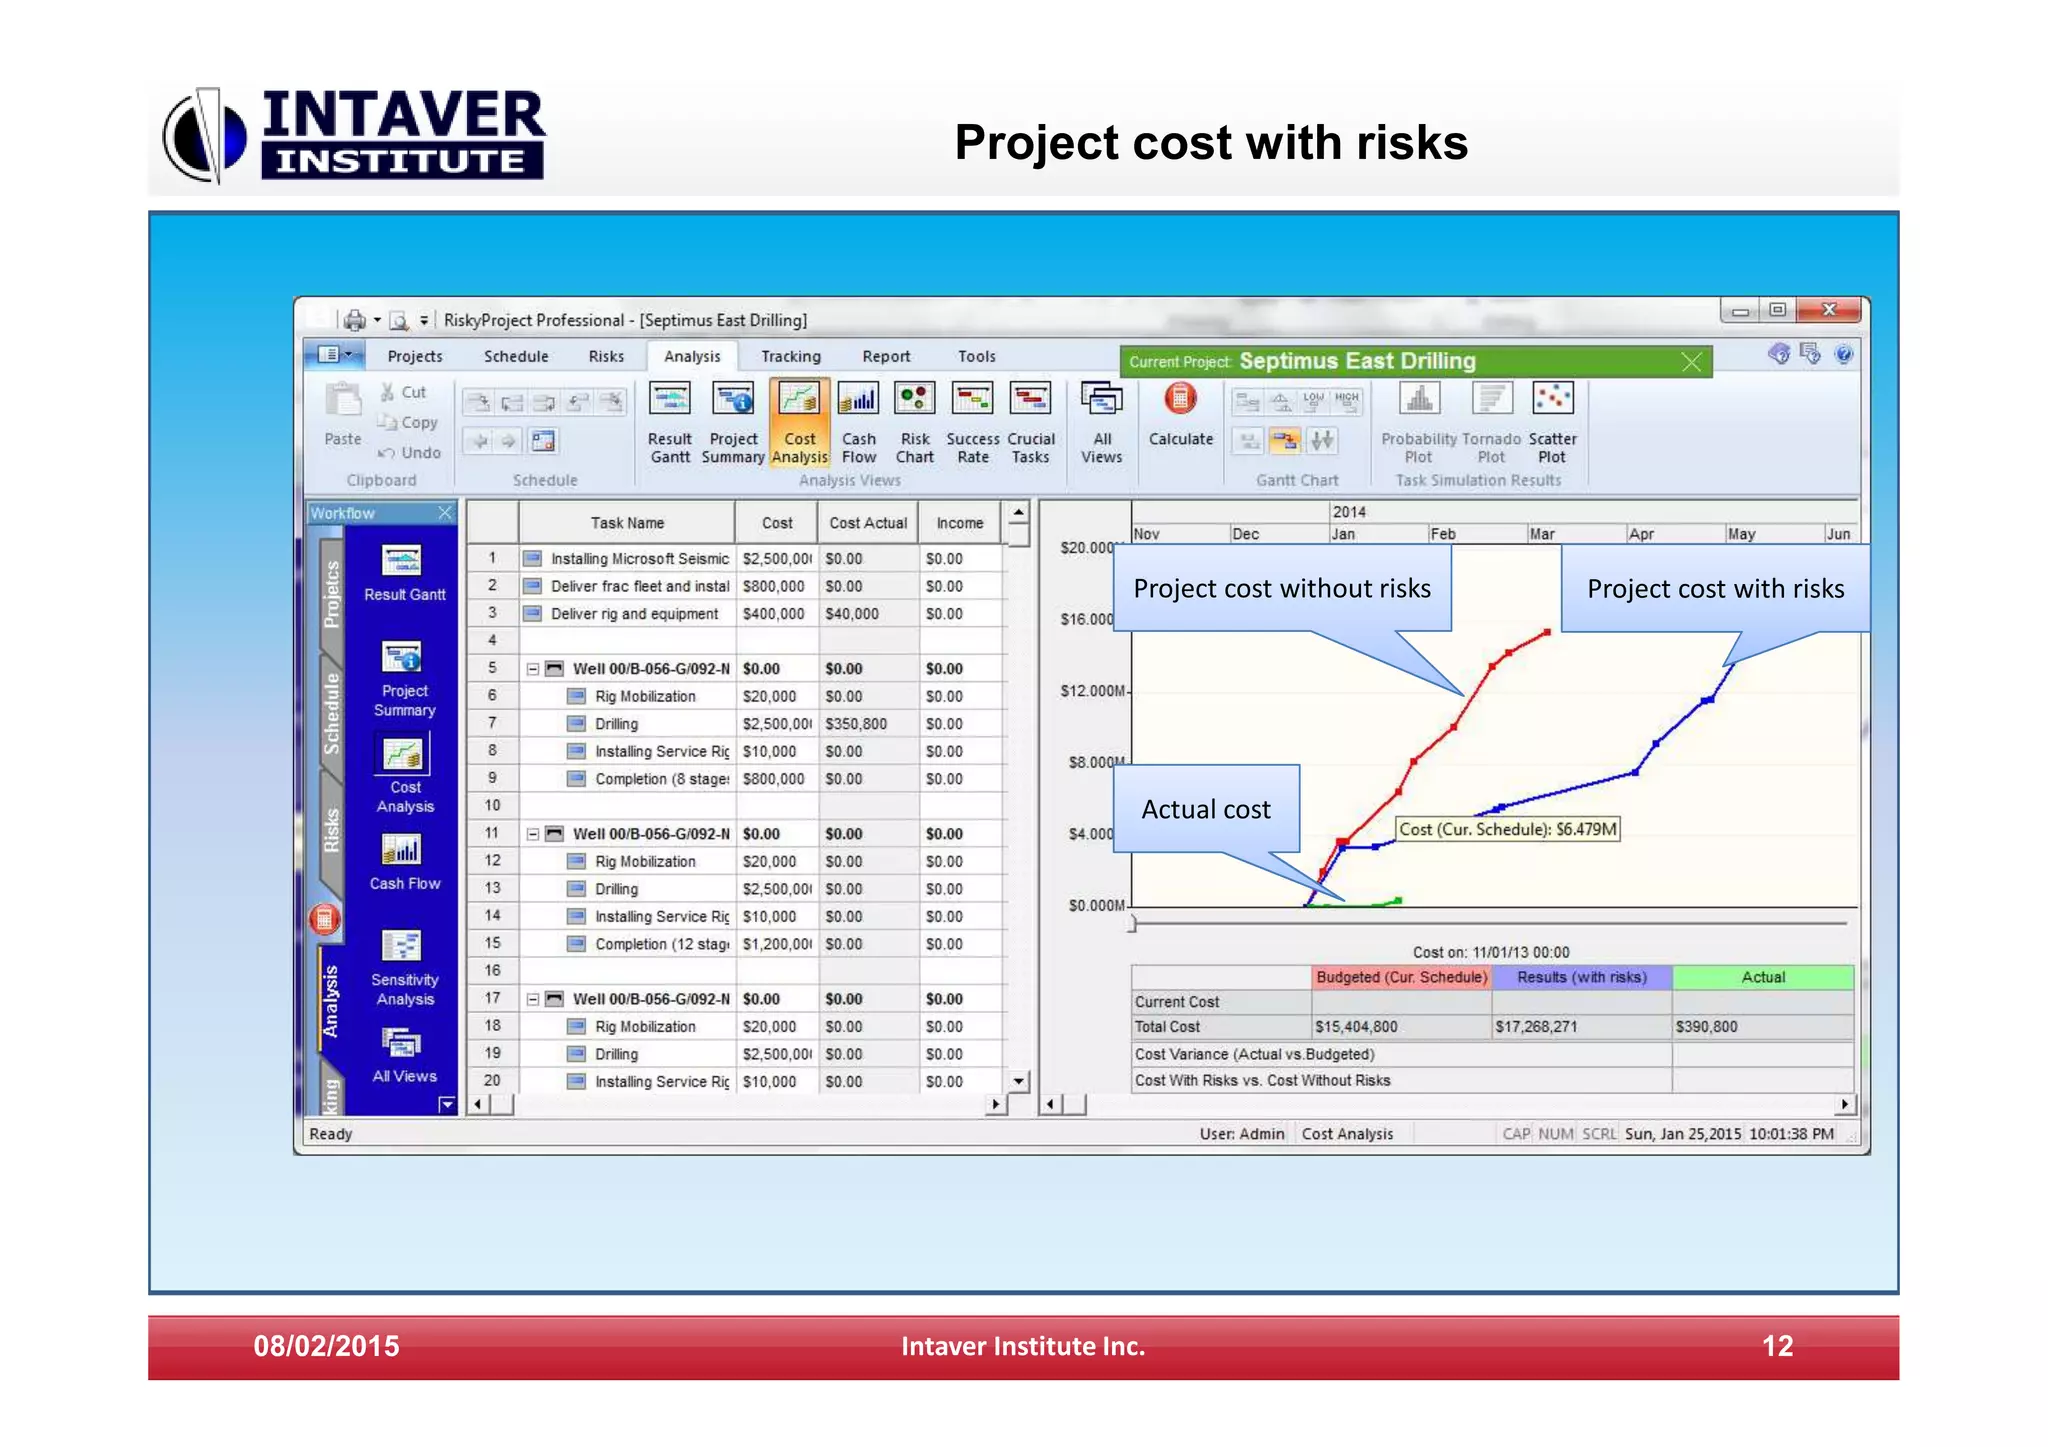2048x1447 pixels.
Task: Select the Analysis vertical sidebar tab
Action: click(x=331, y=1001)
